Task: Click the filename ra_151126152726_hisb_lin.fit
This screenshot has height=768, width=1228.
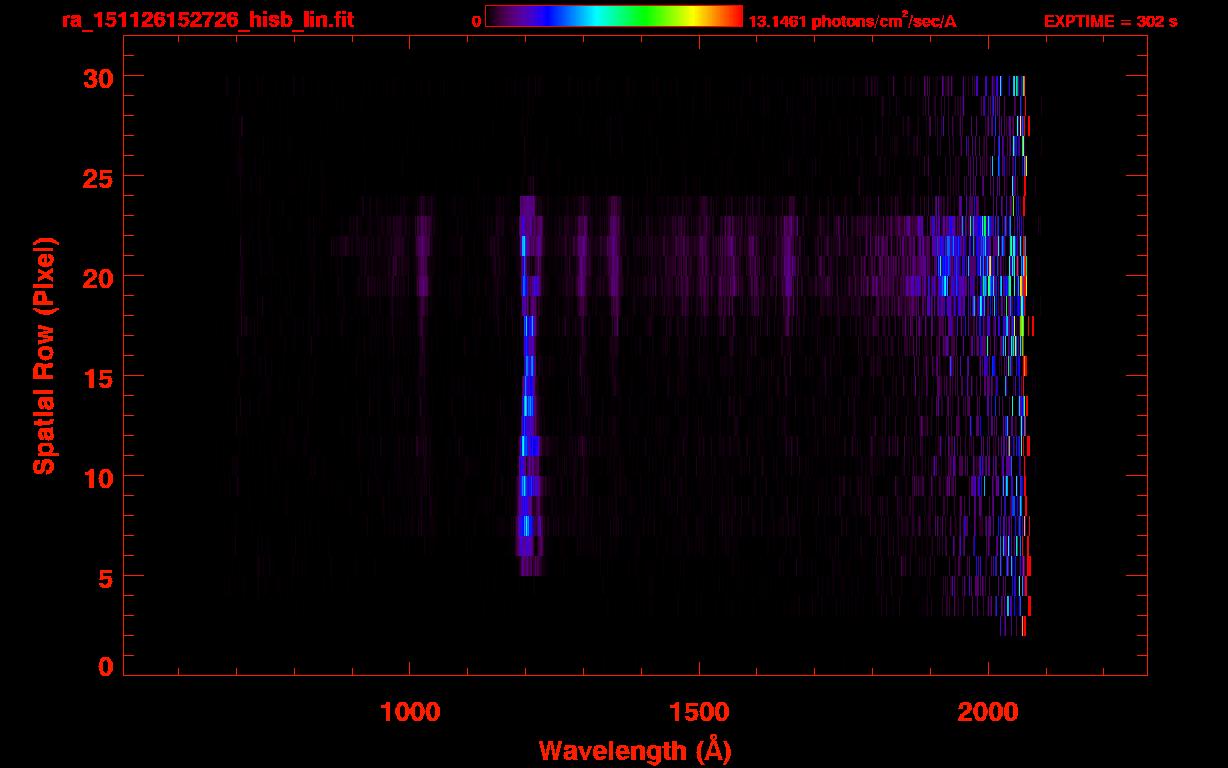Action: (x=206, y=19)
